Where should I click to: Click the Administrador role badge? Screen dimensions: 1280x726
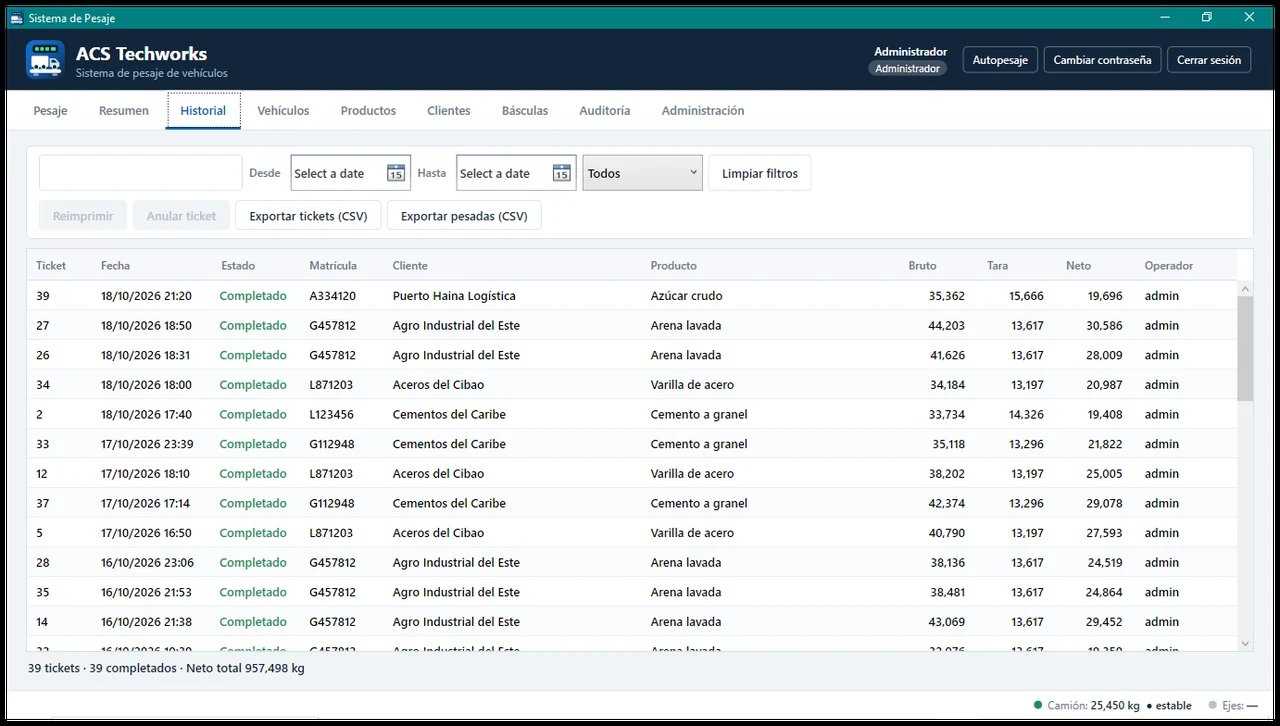907,68
